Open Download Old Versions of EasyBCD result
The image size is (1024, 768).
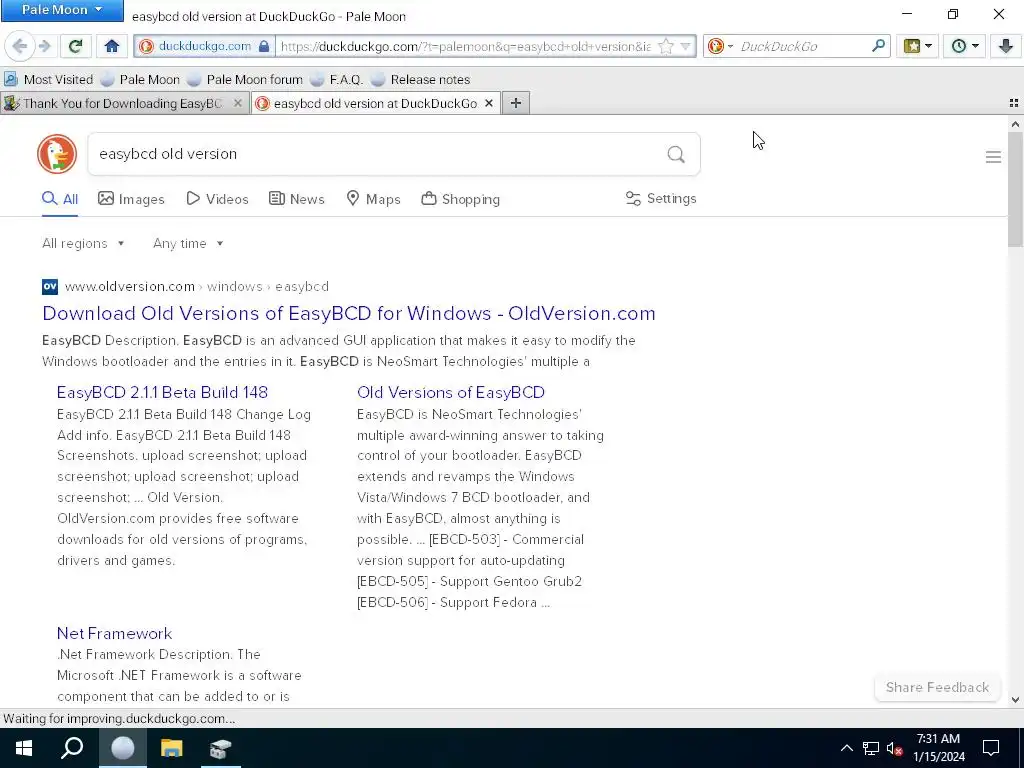click(349, 313)
